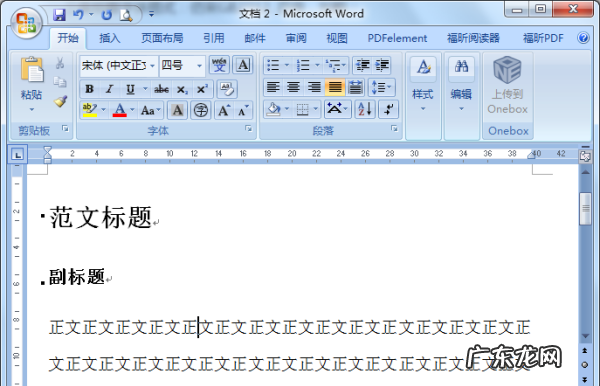Viewport: 600px width, 386px height.
Task: Switch to the 页面布局 tab
Action: [162, 38]
